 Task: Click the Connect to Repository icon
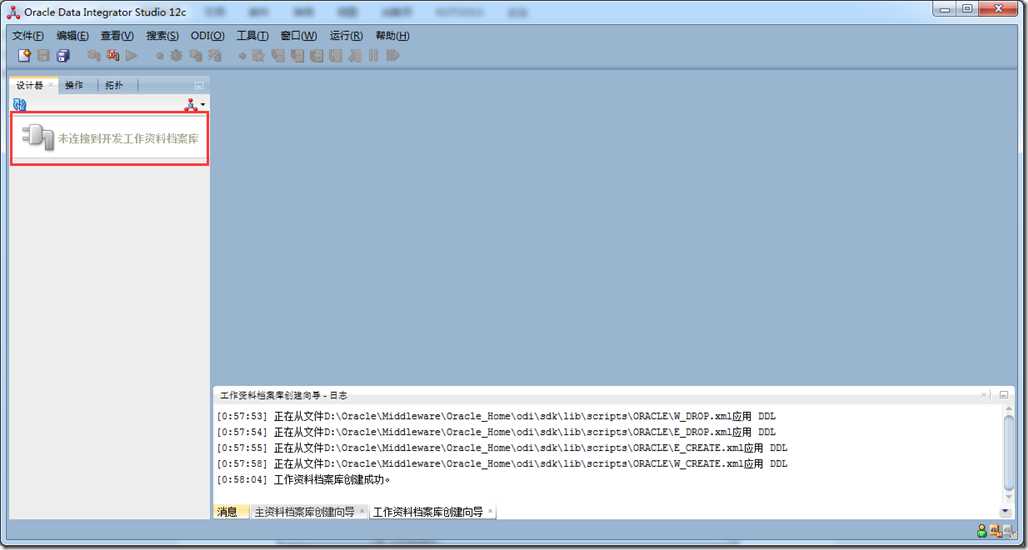click(191, 104)
